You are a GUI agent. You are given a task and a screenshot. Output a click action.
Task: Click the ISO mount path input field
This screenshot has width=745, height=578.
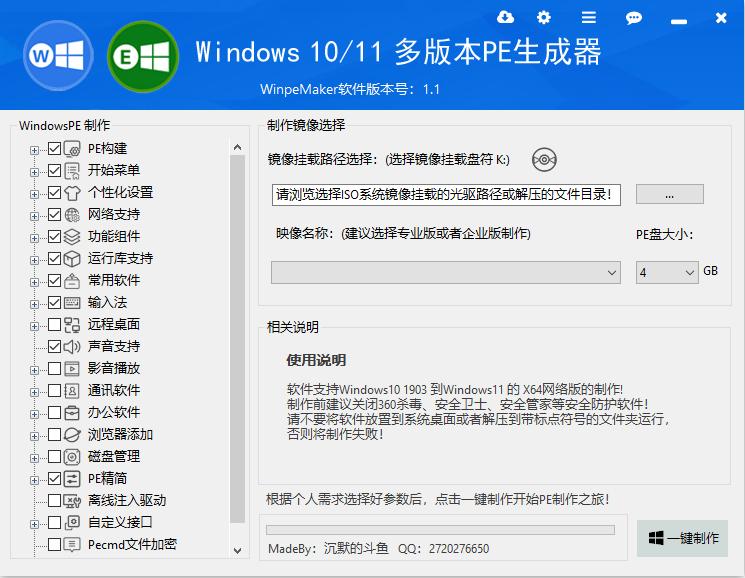[446, 195]
